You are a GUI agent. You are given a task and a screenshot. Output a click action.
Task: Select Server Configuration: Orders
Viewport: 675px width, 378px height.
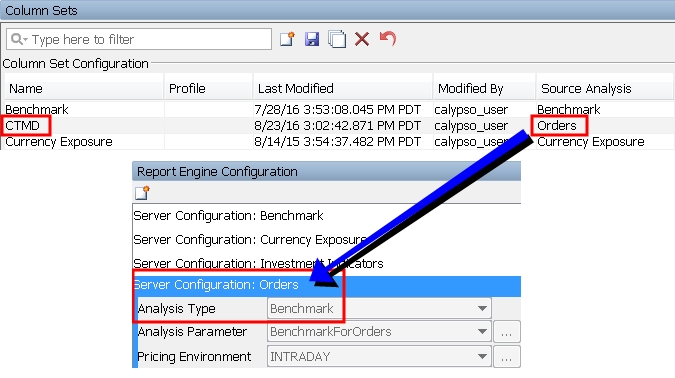[x=327, y=285]
